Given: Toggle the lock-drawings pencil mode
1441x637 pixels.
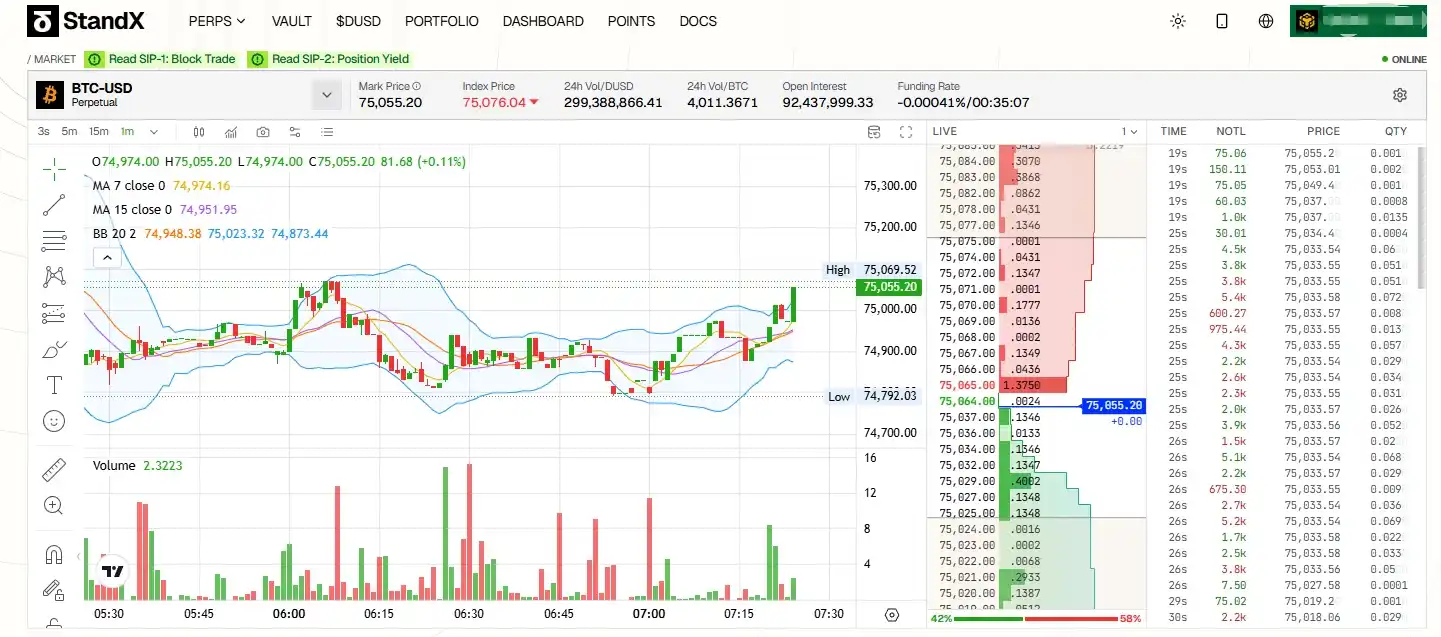Looking at the screenshot, I should coord(54,590).
